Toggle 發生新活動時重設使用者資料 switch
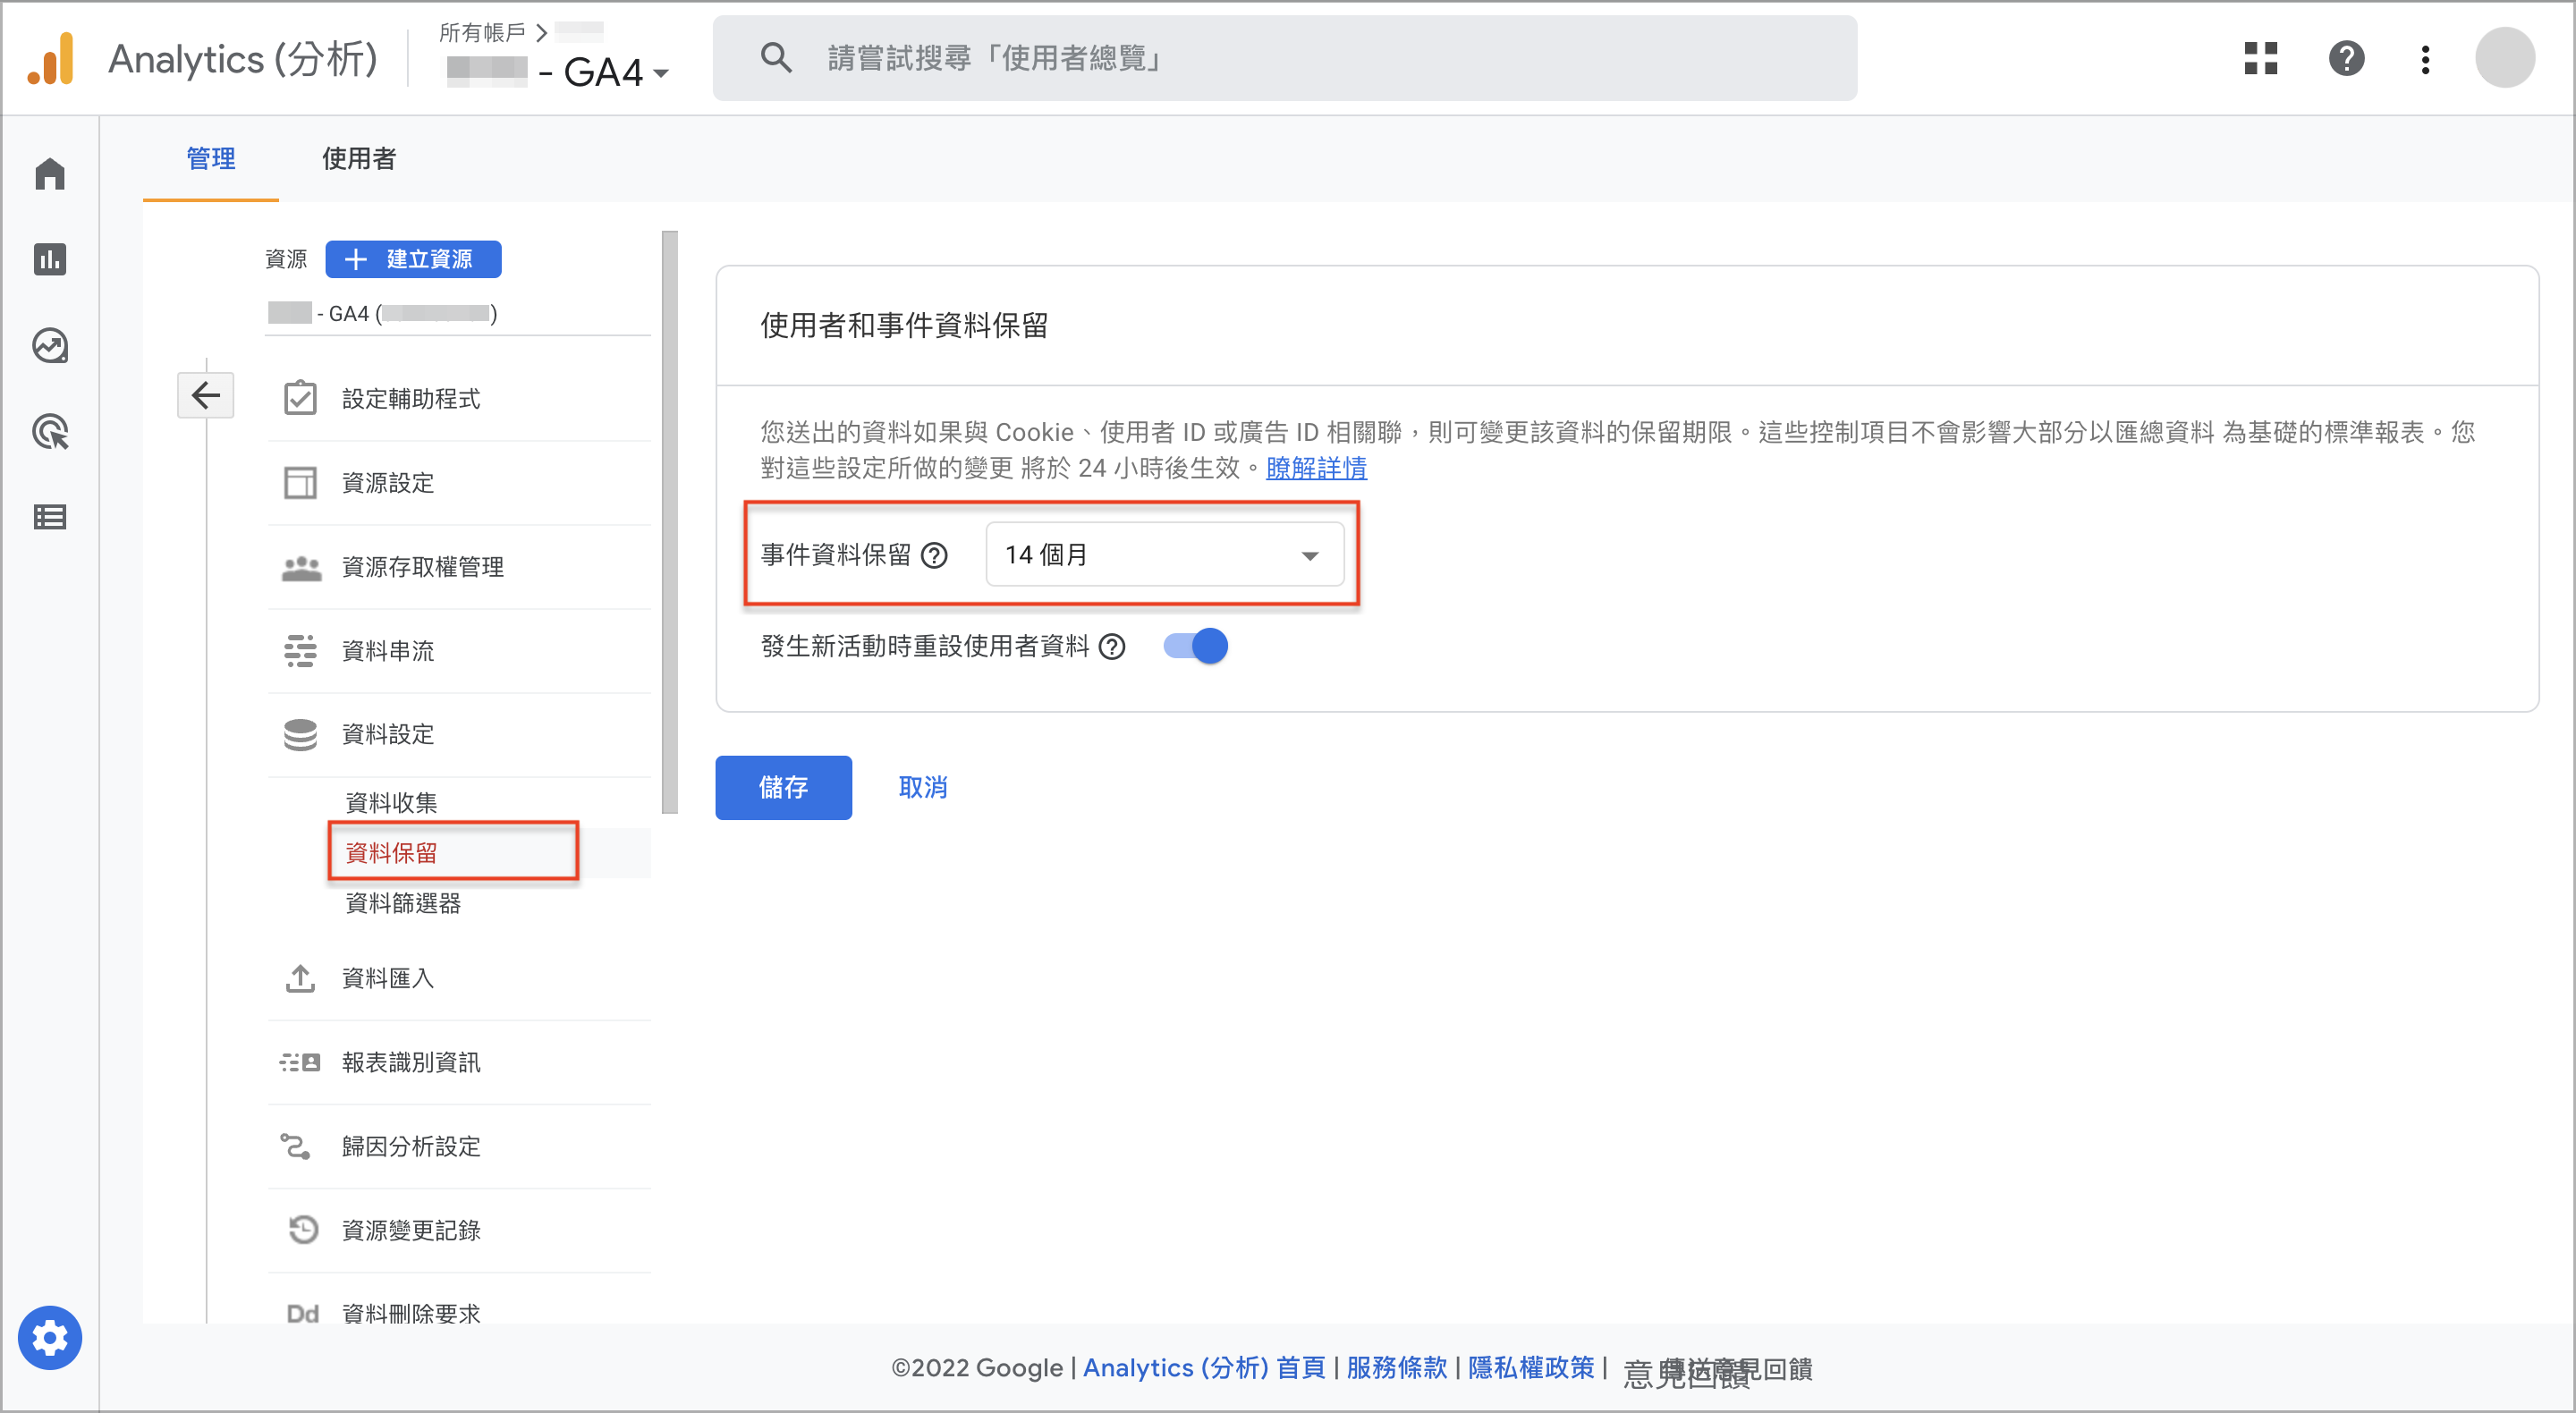Image resolution: width=2576 pixels, height=1413 pixels. pyautogui.click(x=1196, y=646)
